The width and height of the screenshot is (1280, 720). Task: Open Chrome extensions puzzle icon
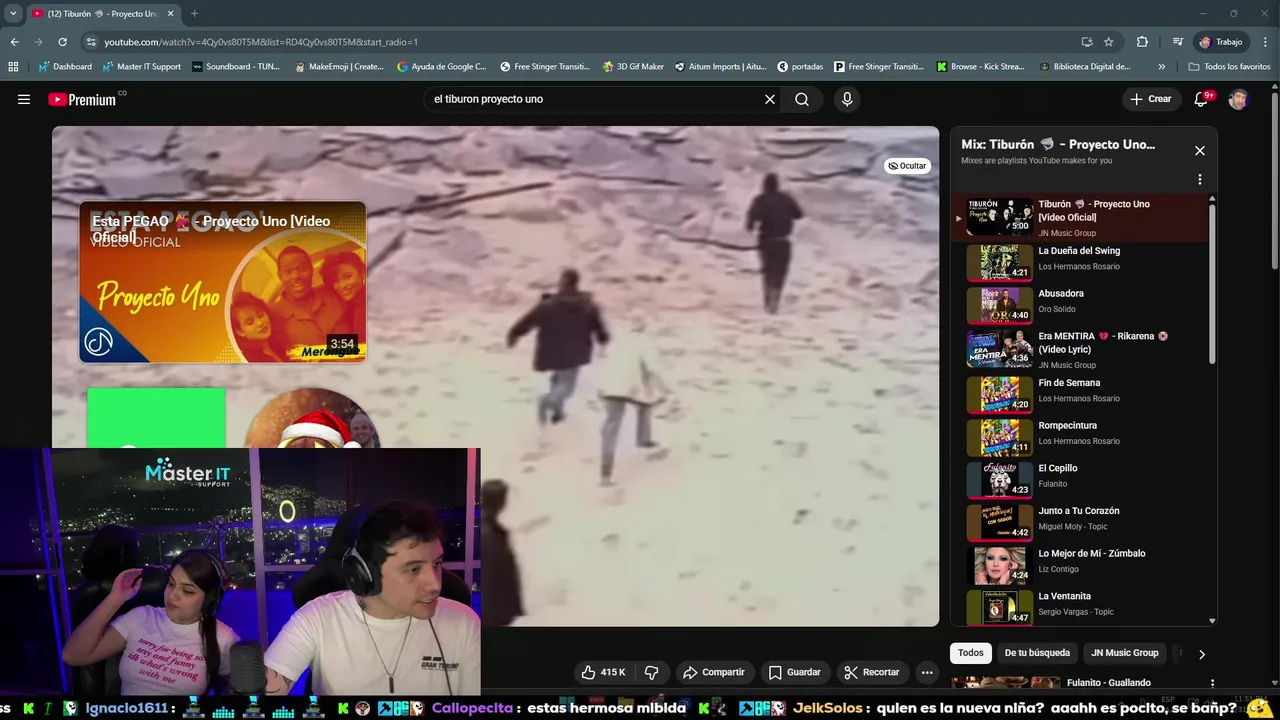pos(1142,42)
